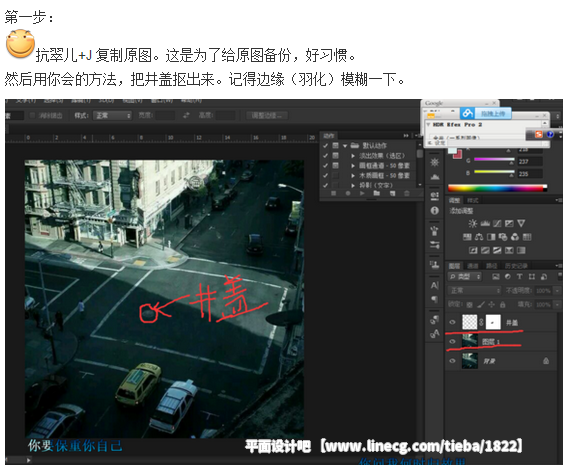Open the Character panel icon
The height and width of the screenshot is (465, 563).
point(434,285)
